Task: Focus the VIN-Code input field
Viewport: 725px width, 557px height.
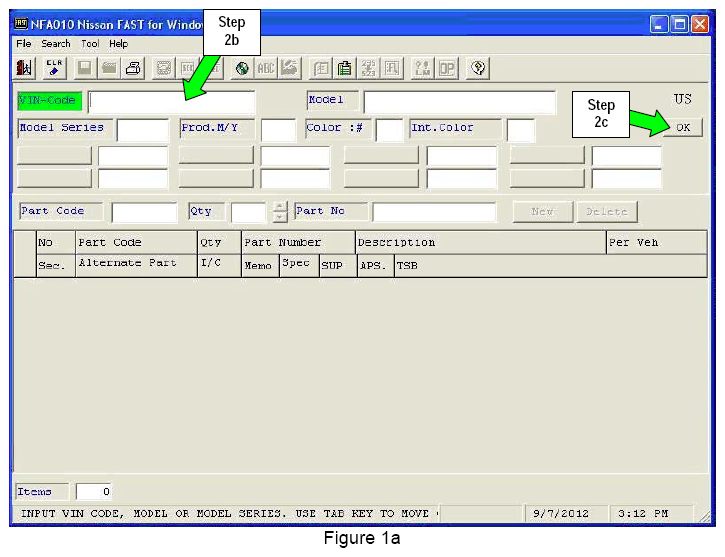Action: (x=171, y=101)
